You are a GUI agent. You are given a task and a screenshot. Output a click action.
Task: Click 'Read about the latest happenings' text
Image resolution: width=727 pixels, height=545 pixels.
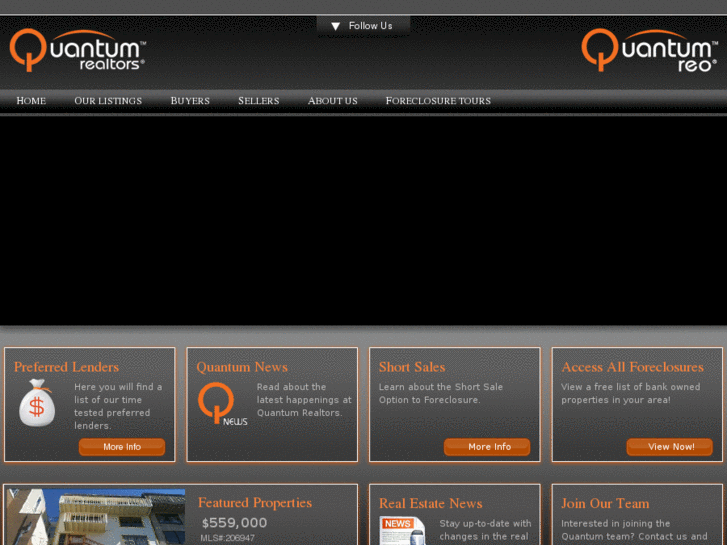pyautogui.click(x=304, y=400)
